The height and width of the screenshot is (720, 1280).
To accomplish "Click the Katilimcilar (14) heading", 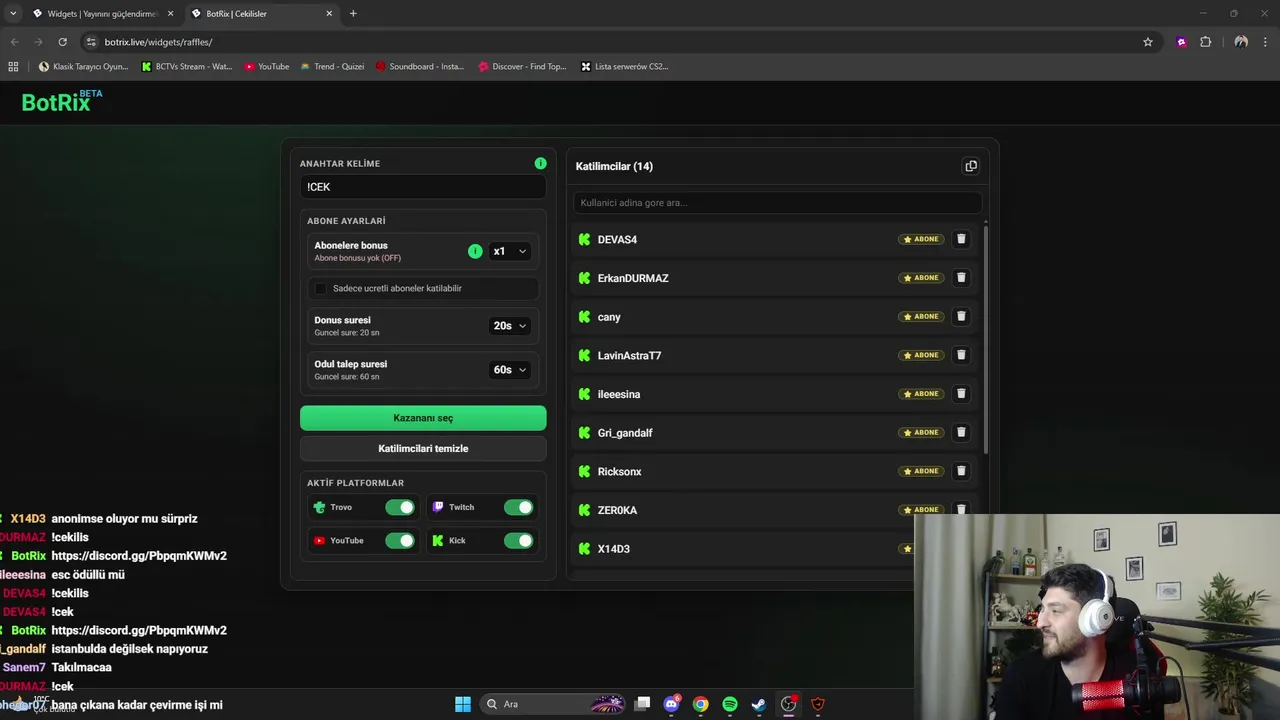I will click(614, 166).
